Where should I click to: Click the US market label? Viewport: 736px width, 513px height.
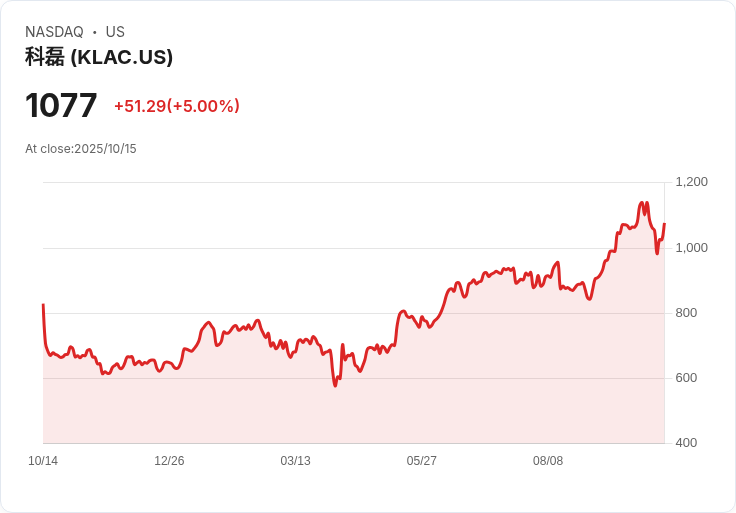coord(115,32)
